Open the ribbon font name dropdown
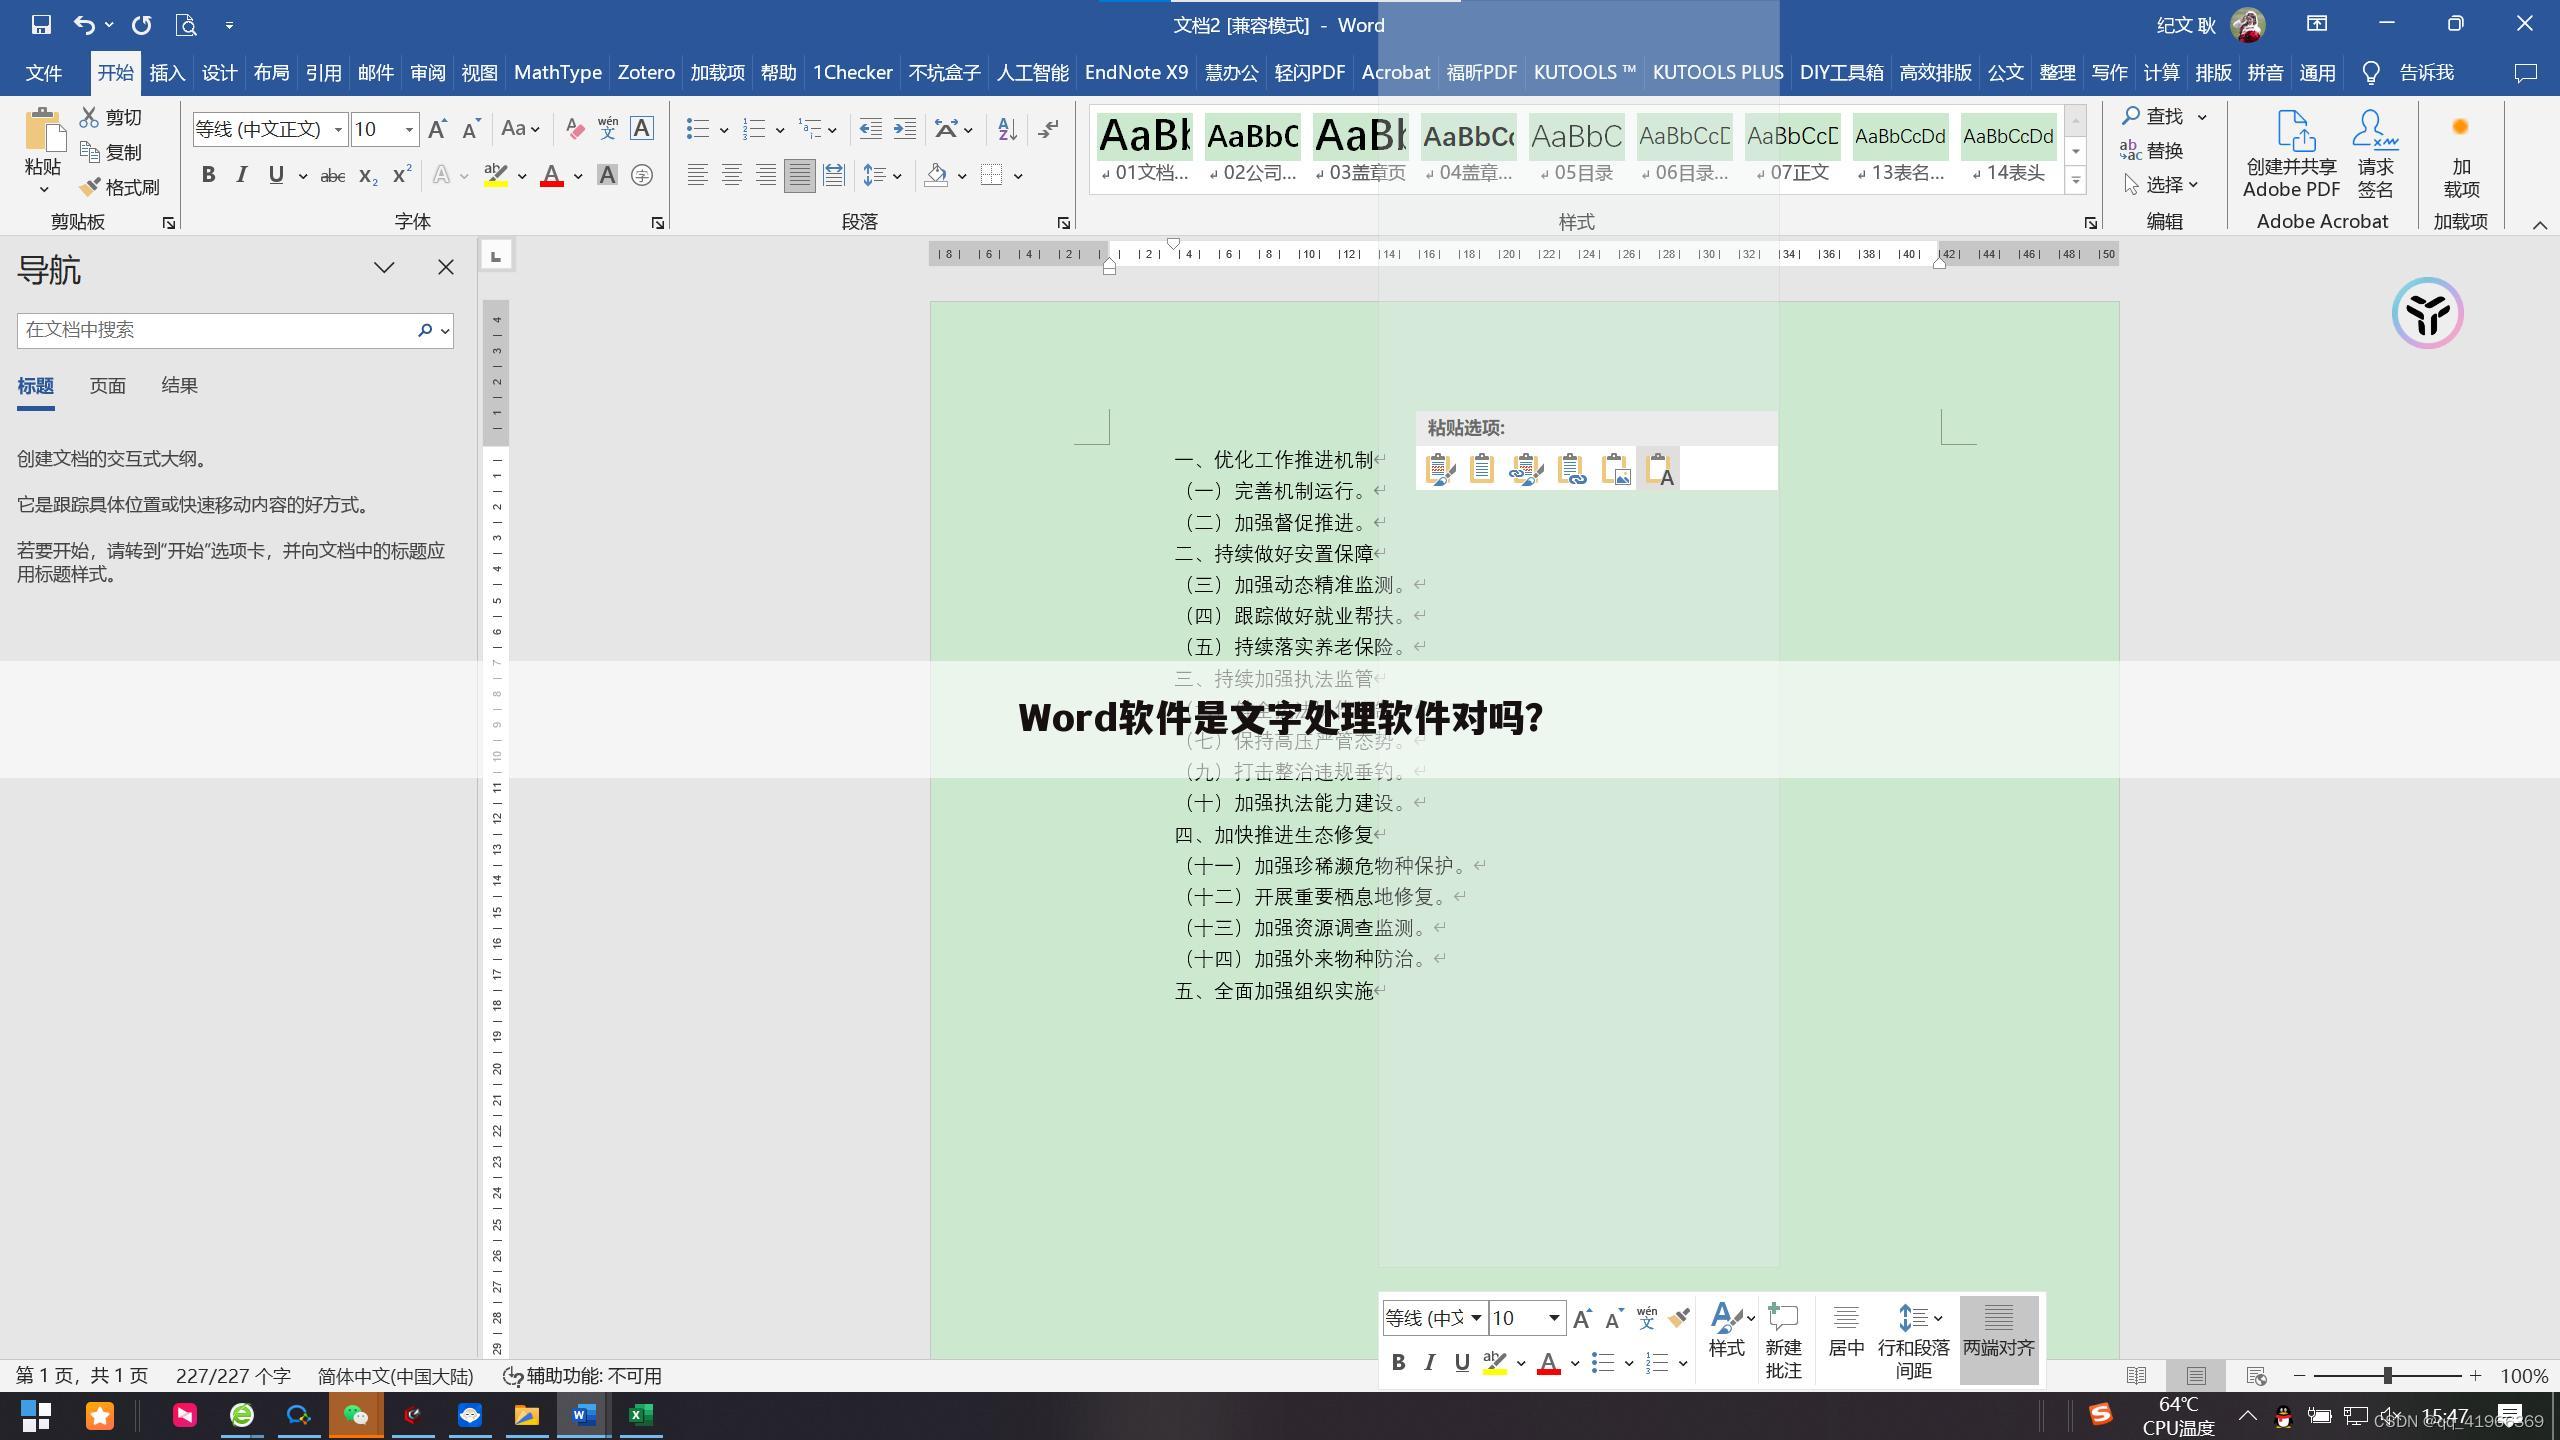Viewport: 2560px width, 1440px height. click(x=338, y=130)
